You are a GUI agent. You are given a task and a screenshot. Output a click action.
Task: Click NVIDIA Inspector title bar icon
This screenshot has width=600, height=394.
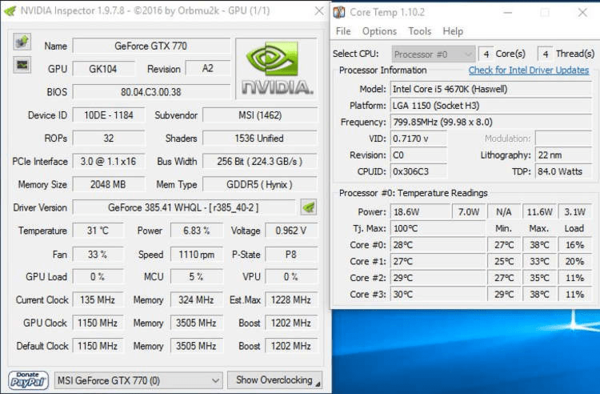click(x=10, y=11)
